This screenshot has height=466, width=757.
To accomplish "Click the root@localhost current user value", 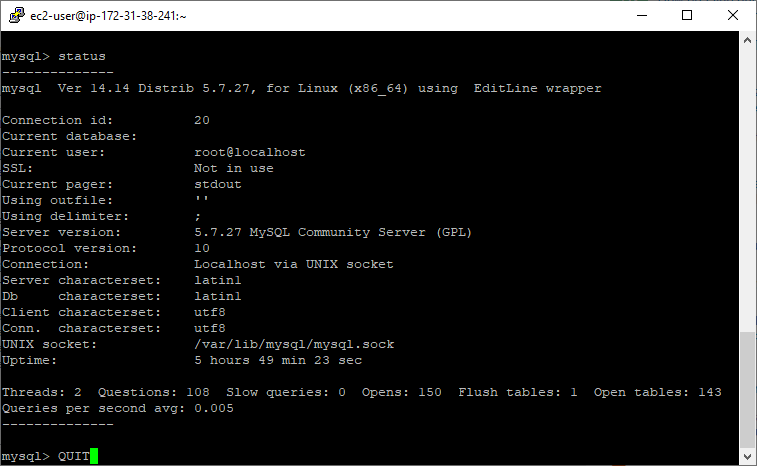I will pos(250,152).
